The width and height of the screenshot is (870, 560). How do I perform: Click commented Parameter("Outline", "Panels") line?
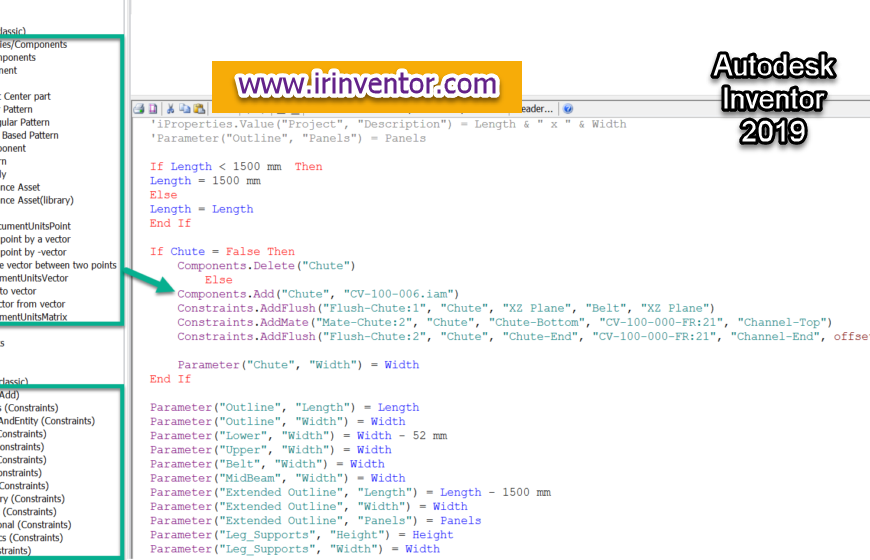(287, 139)
